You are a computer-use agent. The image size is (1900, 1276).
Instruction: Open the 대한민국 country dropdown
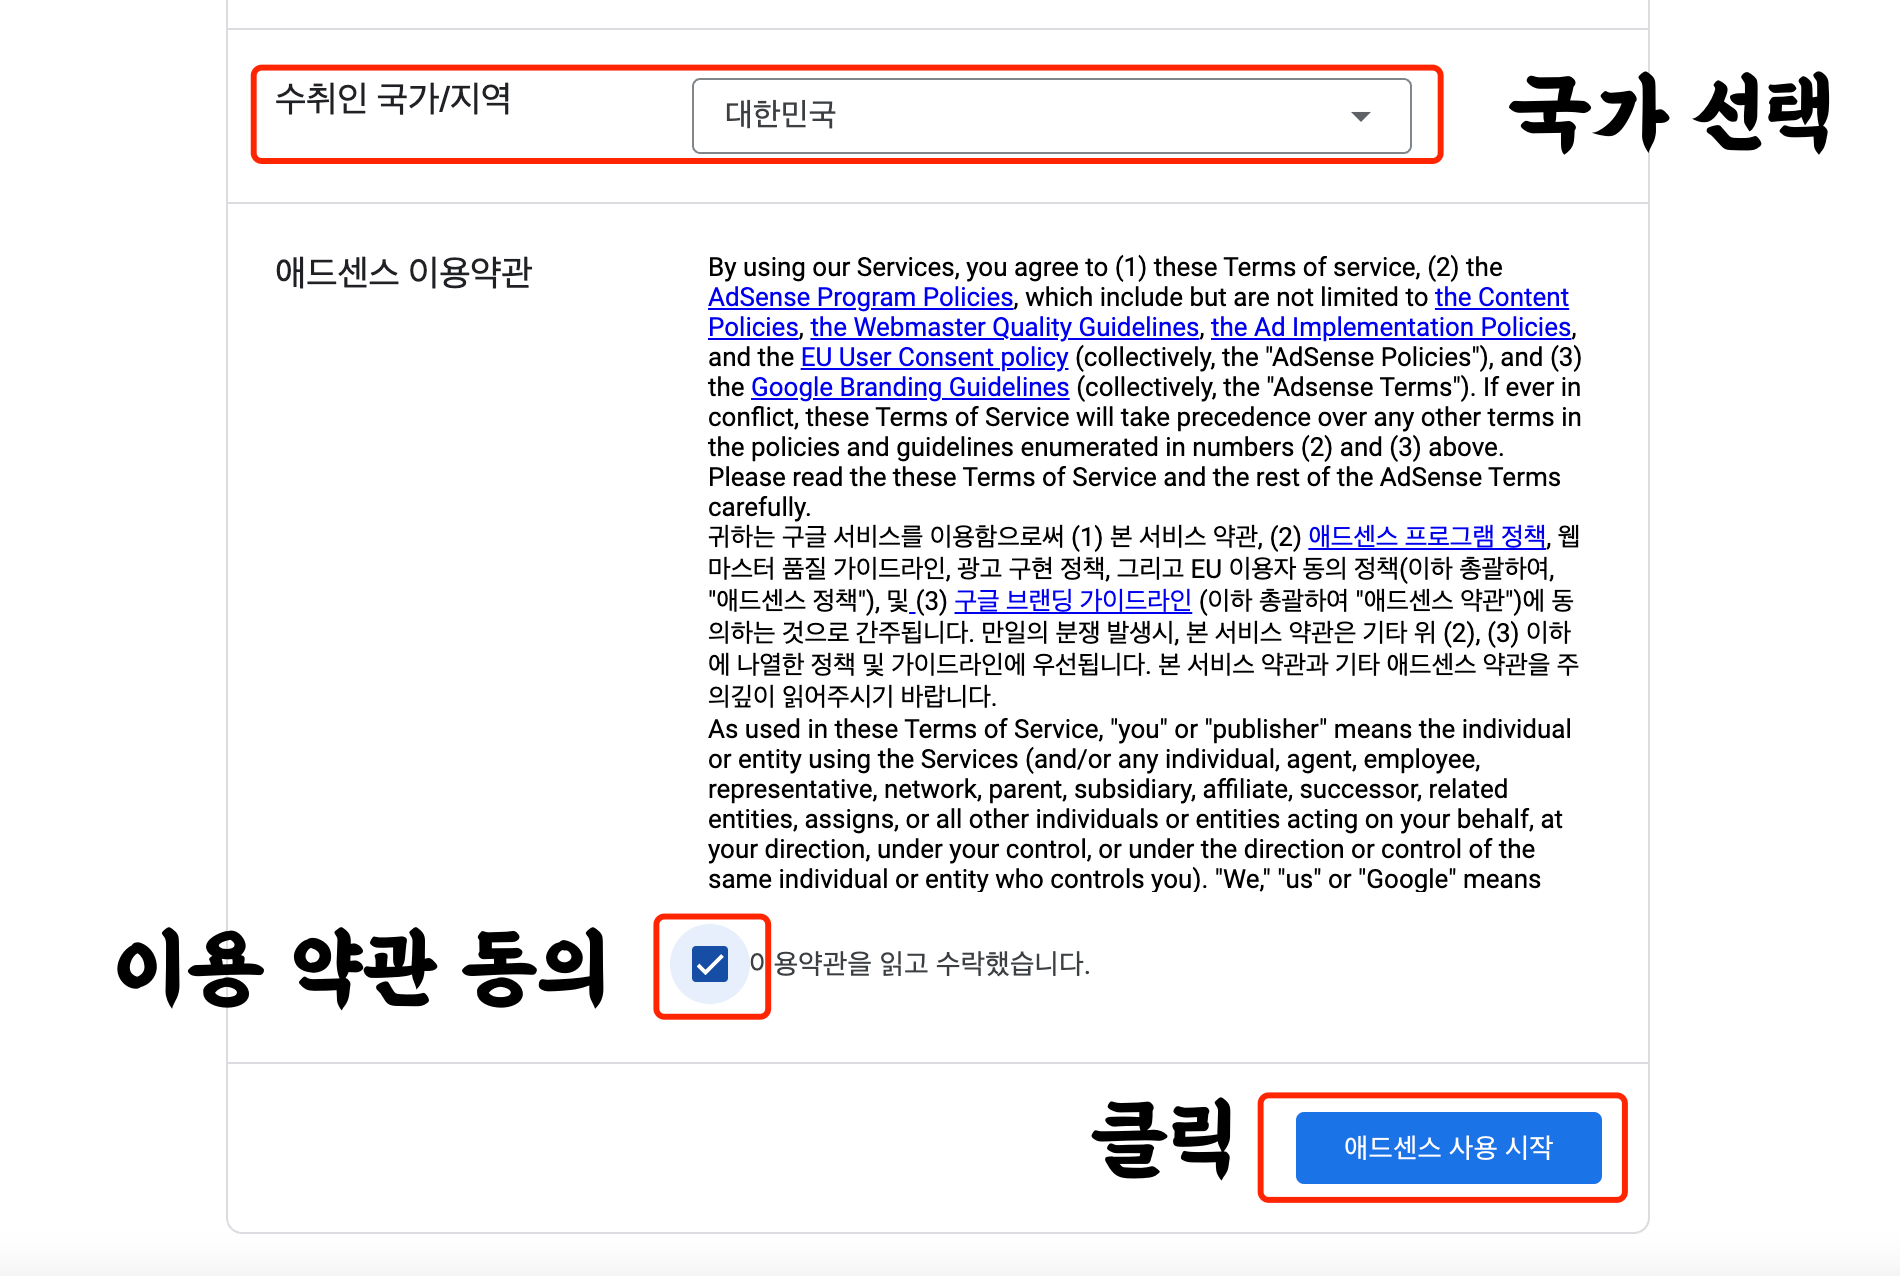(1051, 116)
